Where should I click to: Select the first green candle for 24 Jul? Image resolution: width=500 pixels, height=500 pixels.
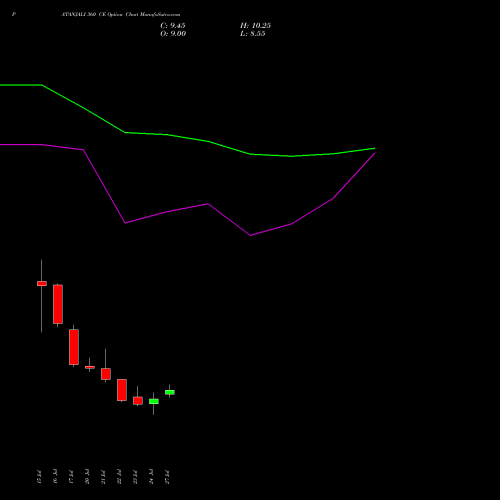[x=154, y=401]
